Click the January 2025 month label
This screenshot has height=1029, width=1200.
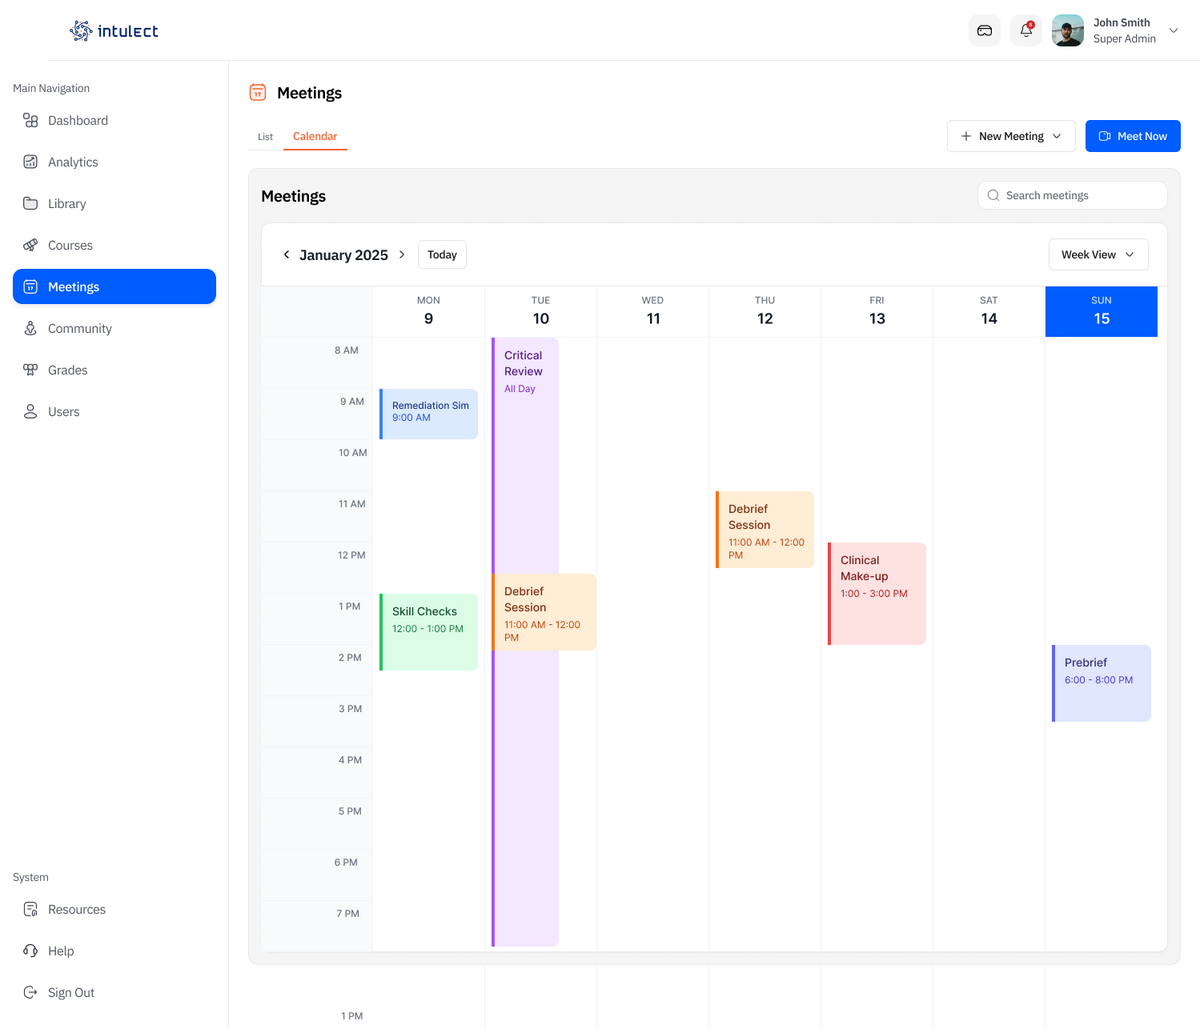(344, 255)
